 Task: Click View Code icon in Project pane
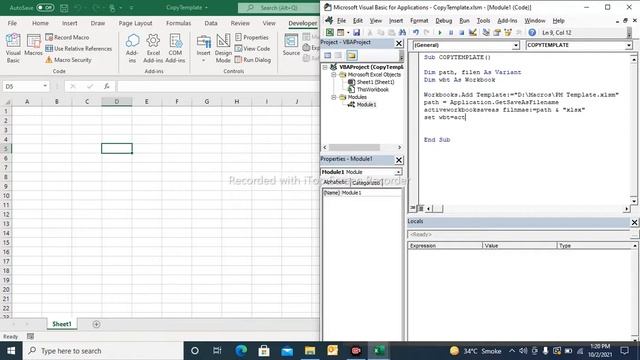tap(327, 56)
